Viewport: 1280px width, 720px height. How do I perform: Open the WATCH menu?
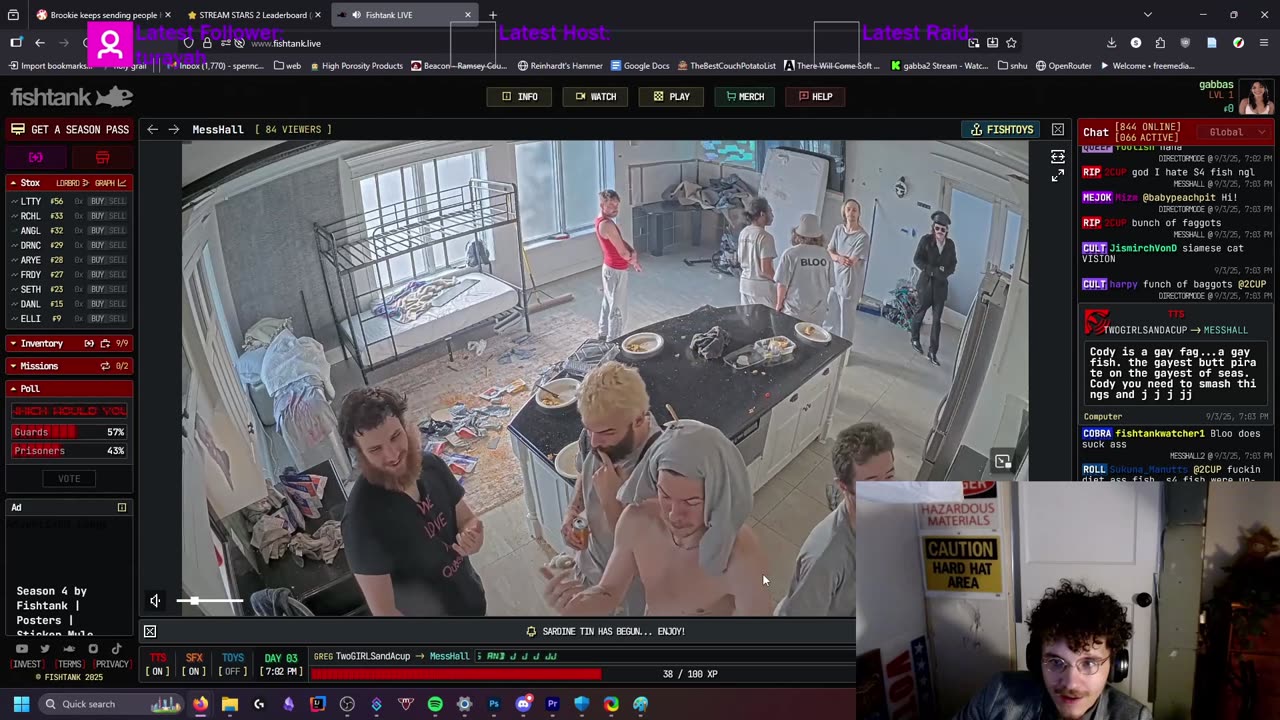click(595, 97)
